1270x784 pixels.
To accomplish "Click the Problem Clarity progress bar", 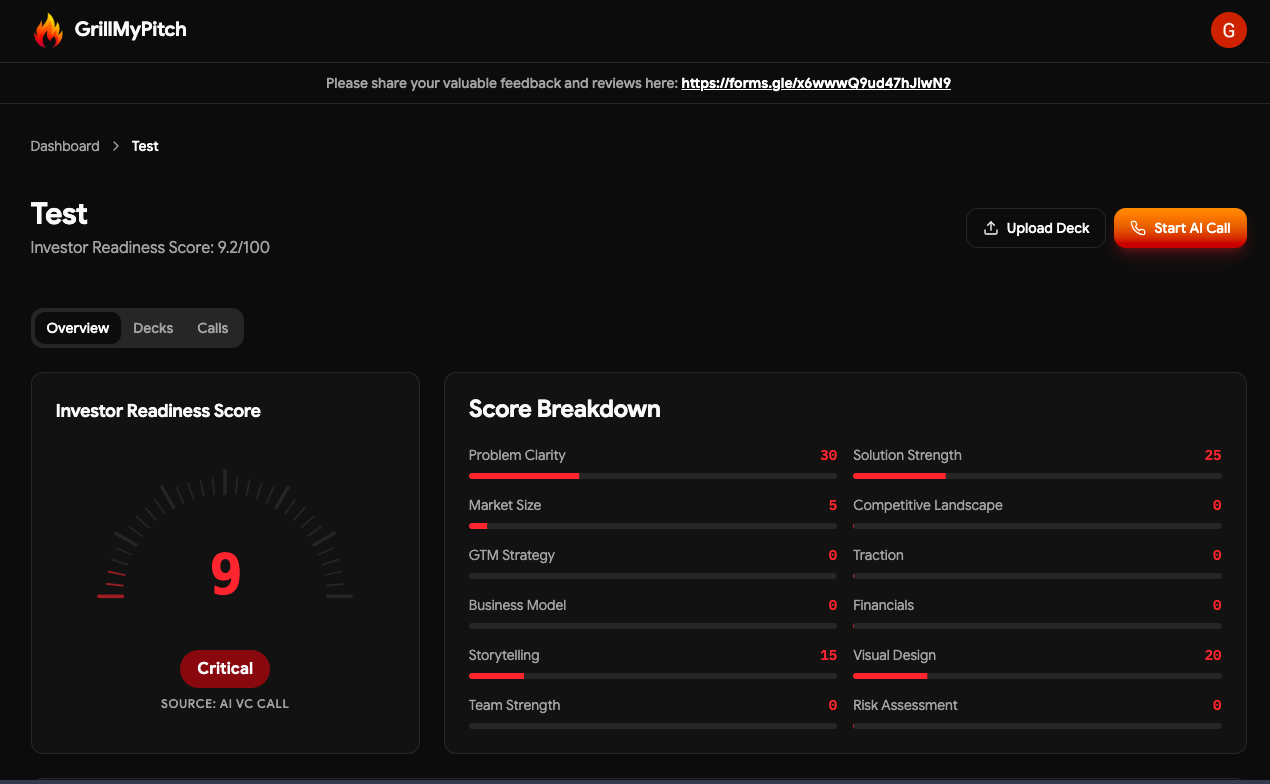I will point(652,476).
